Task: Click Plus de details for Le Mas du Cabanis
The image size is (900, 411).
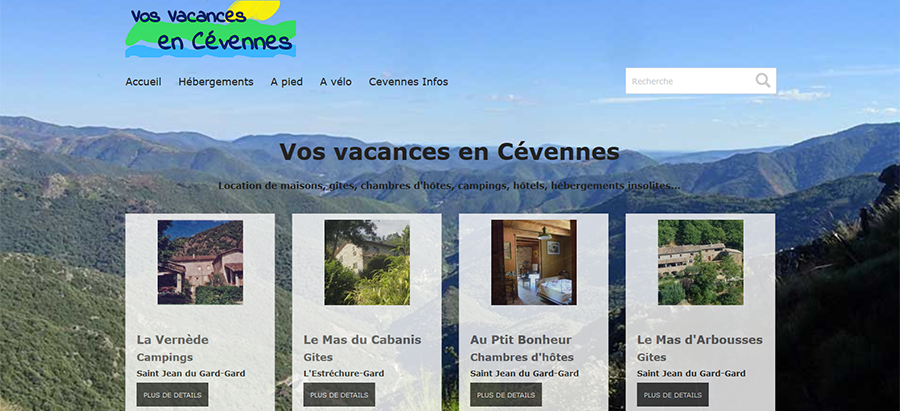Action: 339,395
